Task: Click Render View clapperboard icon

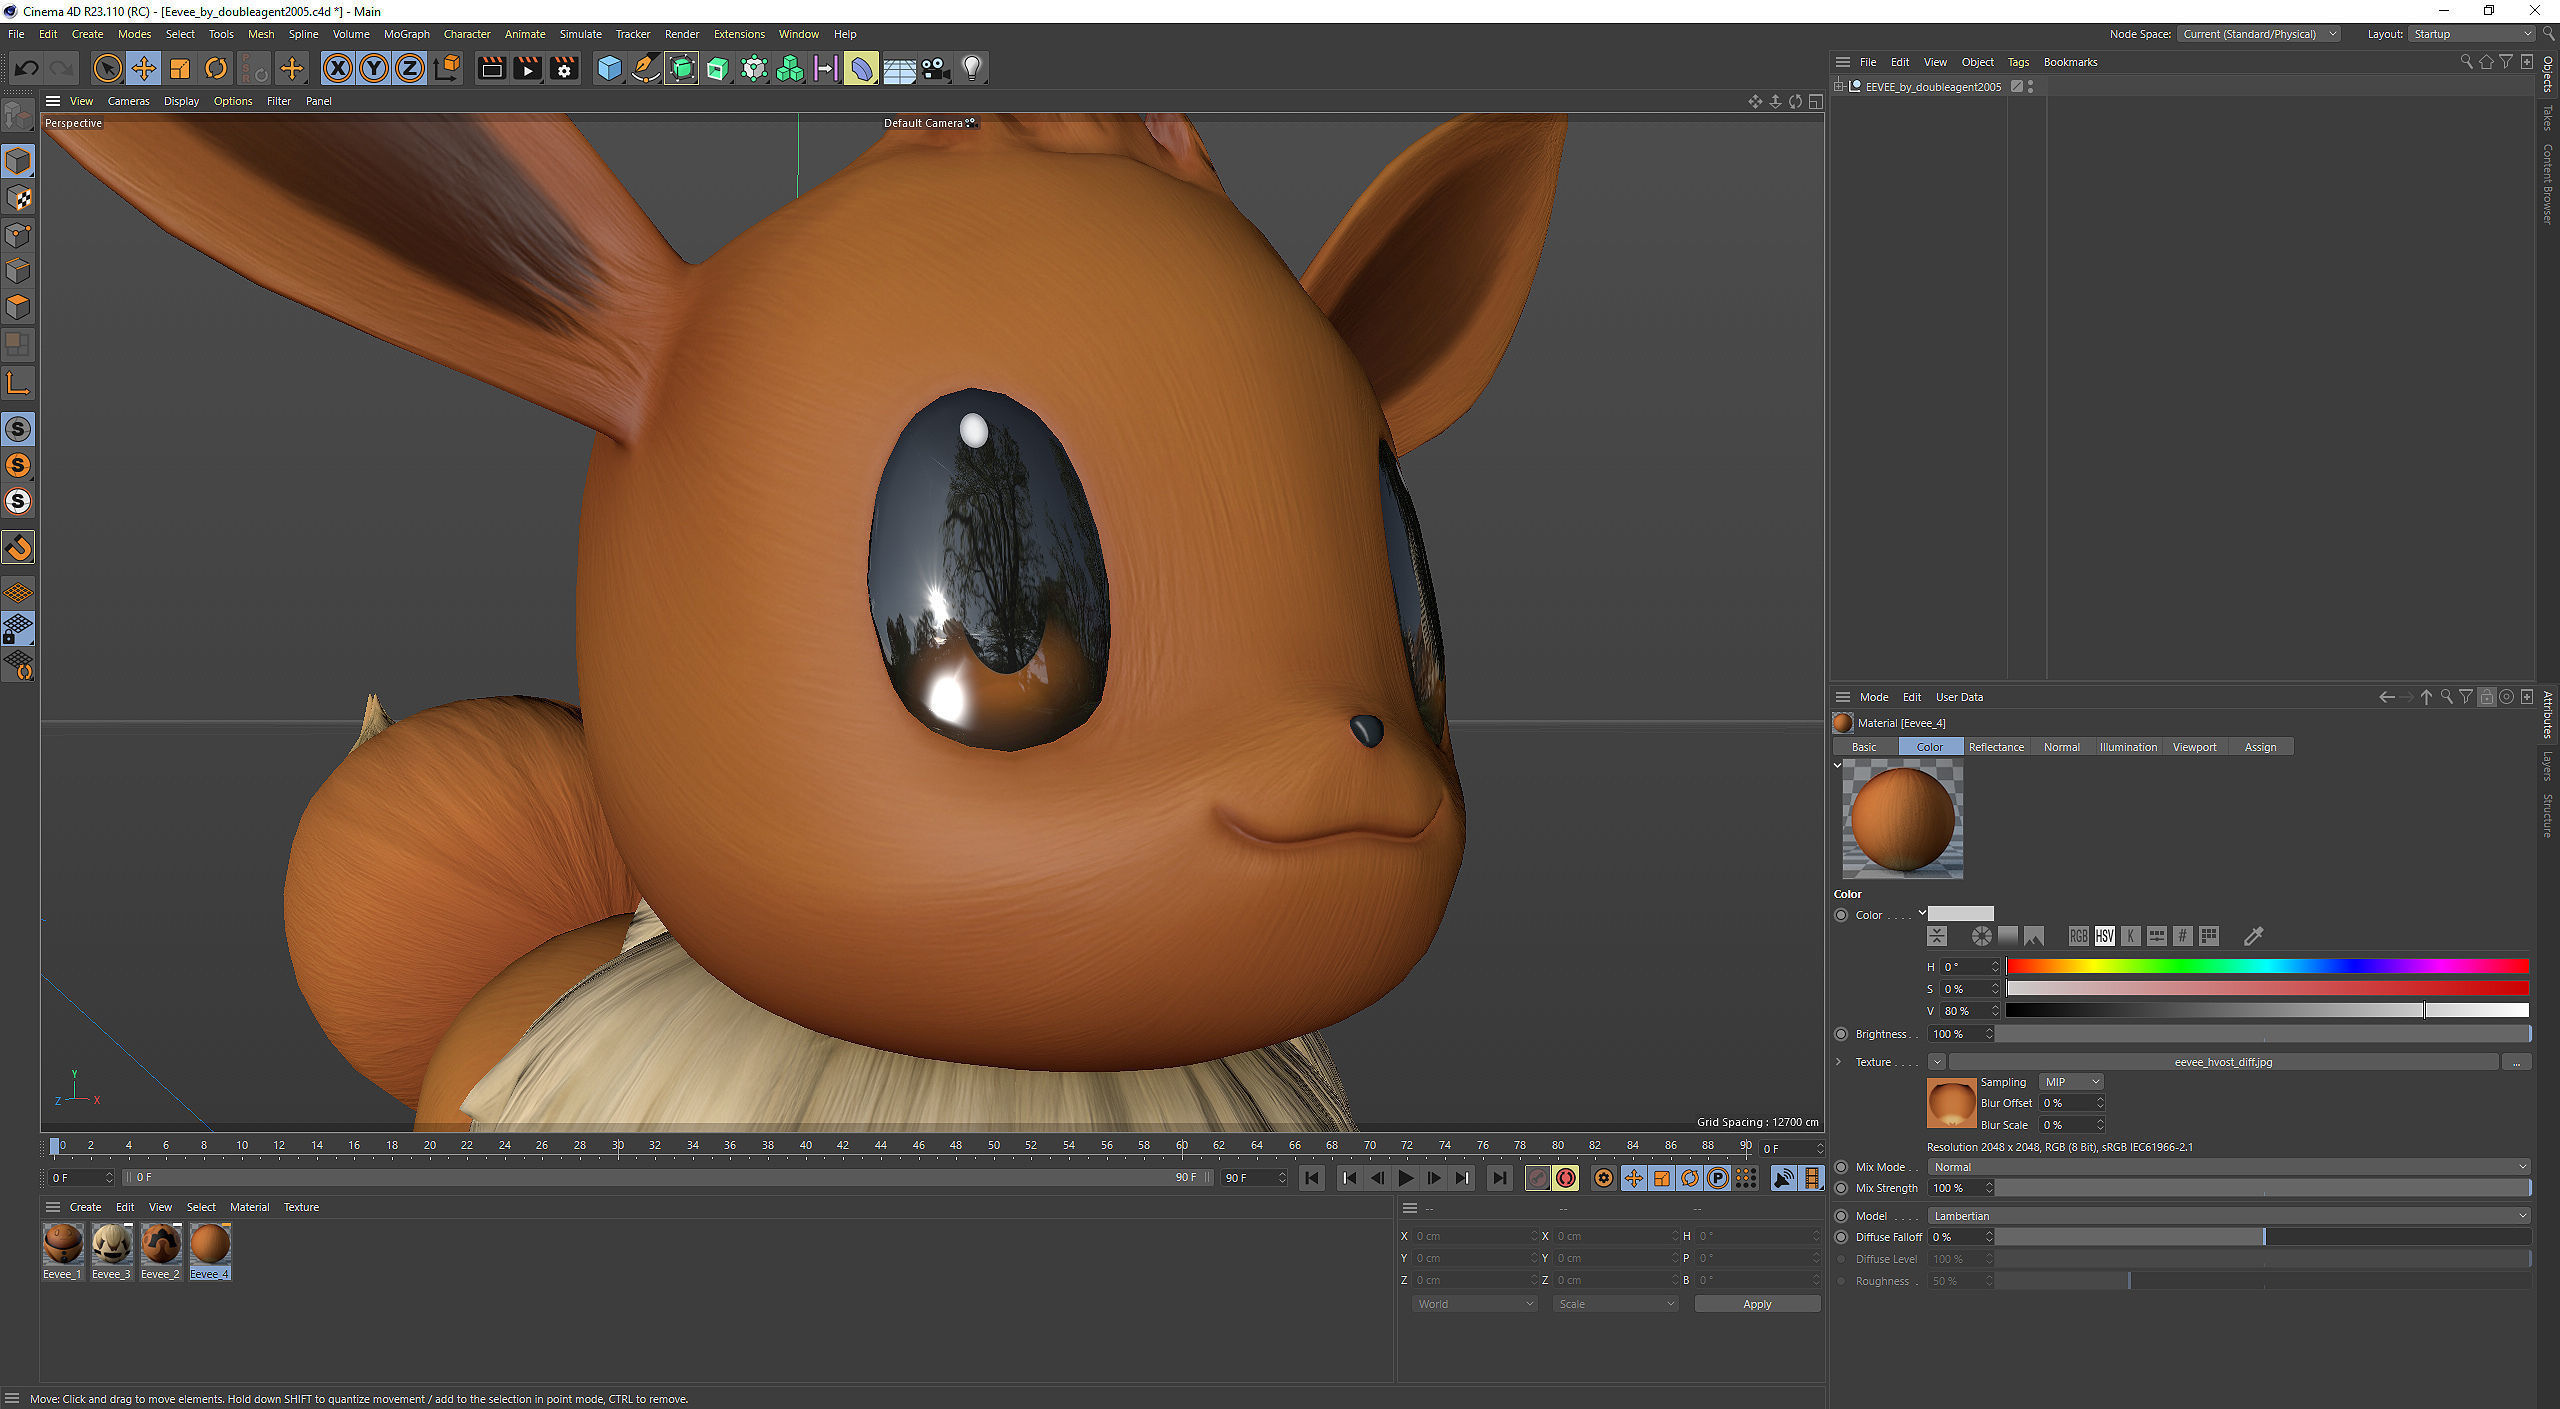Action: (491, 68)
